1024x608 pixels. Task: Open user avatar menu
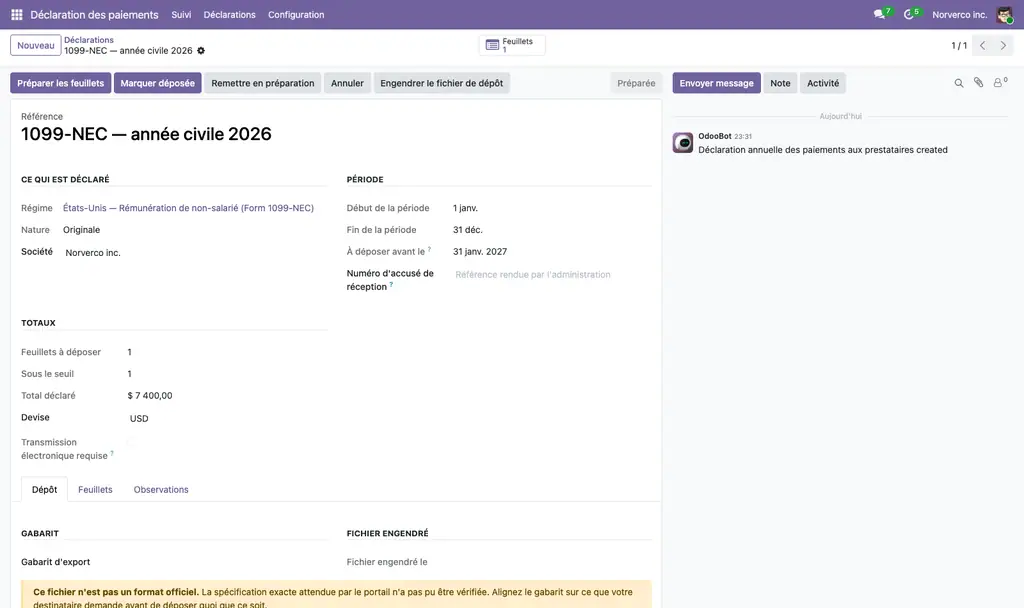[x=1004, y=14]
